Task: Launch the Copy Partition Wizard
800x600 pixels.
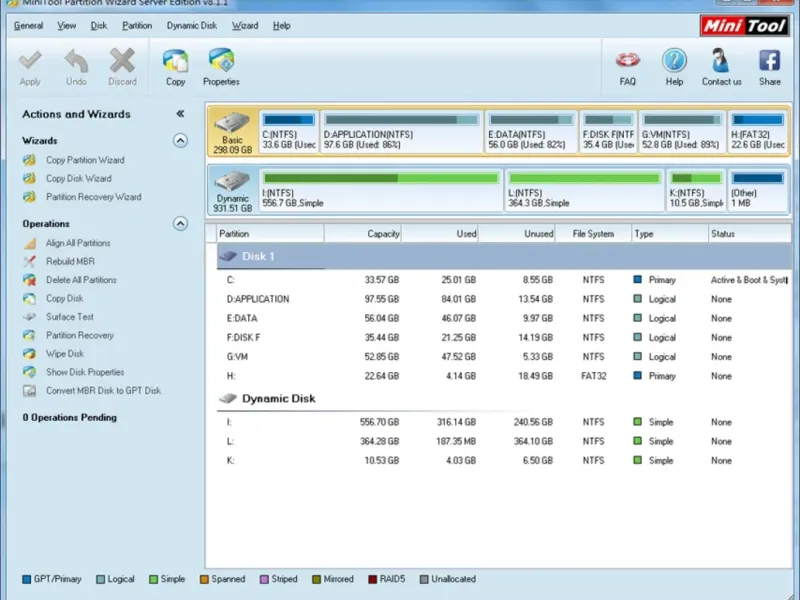Action: pyautogui.click(x=85, y=160)
